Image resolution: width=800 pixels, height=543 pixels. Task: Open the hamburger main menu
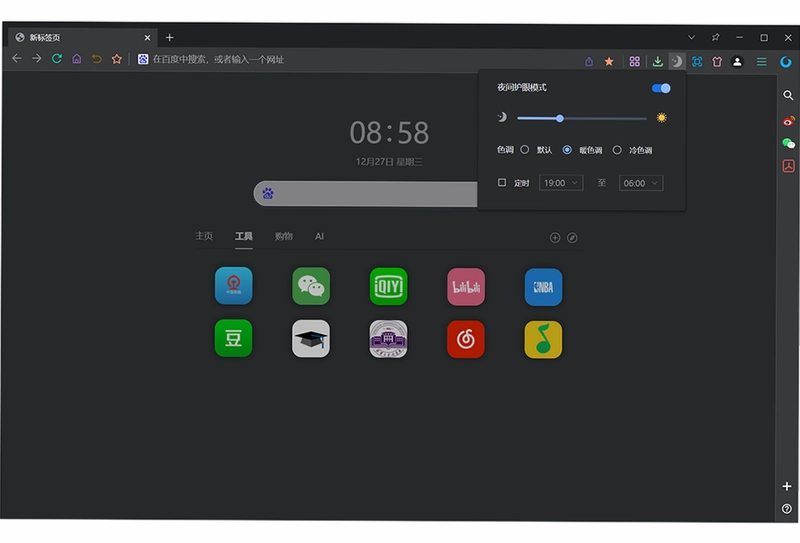tap(761, 62)
